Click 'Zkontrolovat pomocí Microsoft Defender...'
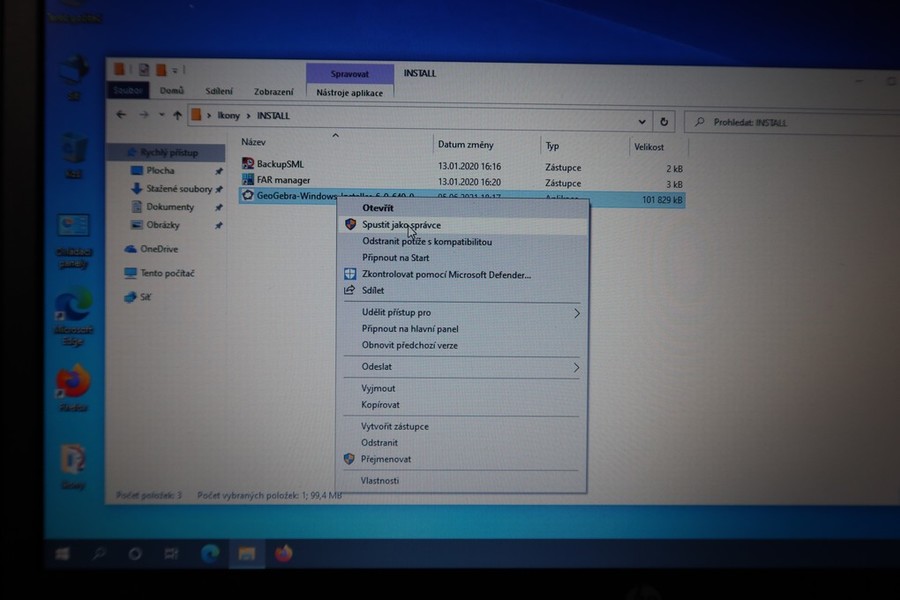 click(x=446, y=274)
